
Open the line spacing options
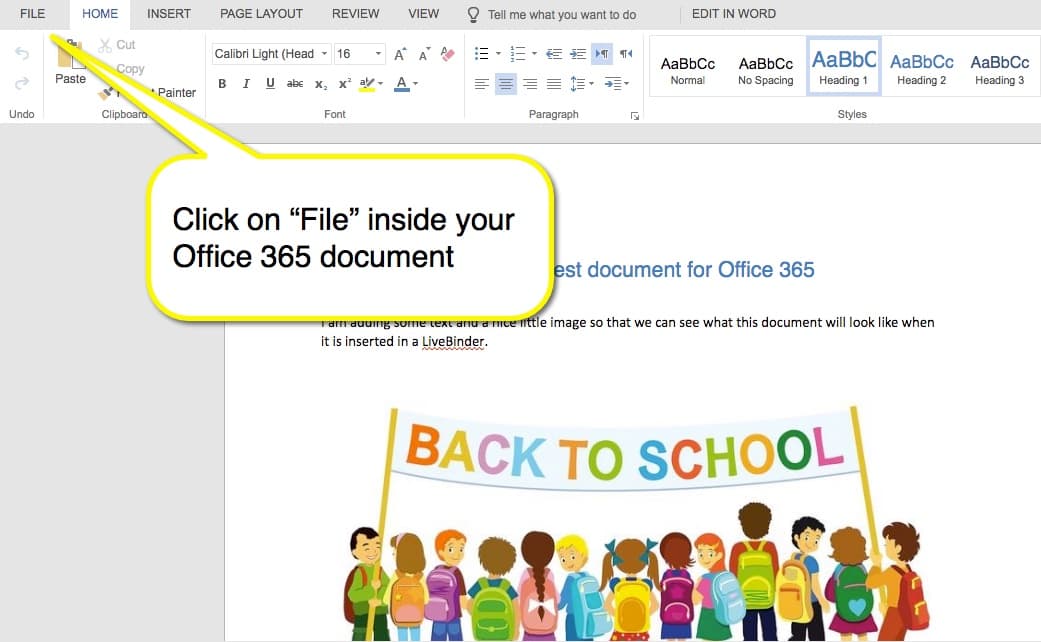[582, 84]
